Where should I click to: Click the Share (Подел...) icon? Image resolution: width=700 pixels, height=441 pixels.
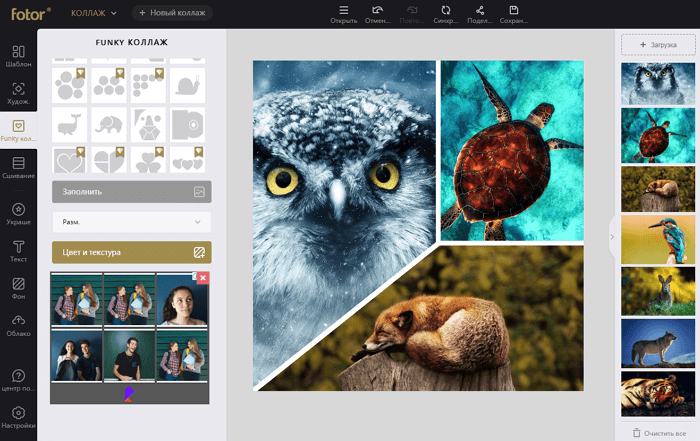(479, 15)
